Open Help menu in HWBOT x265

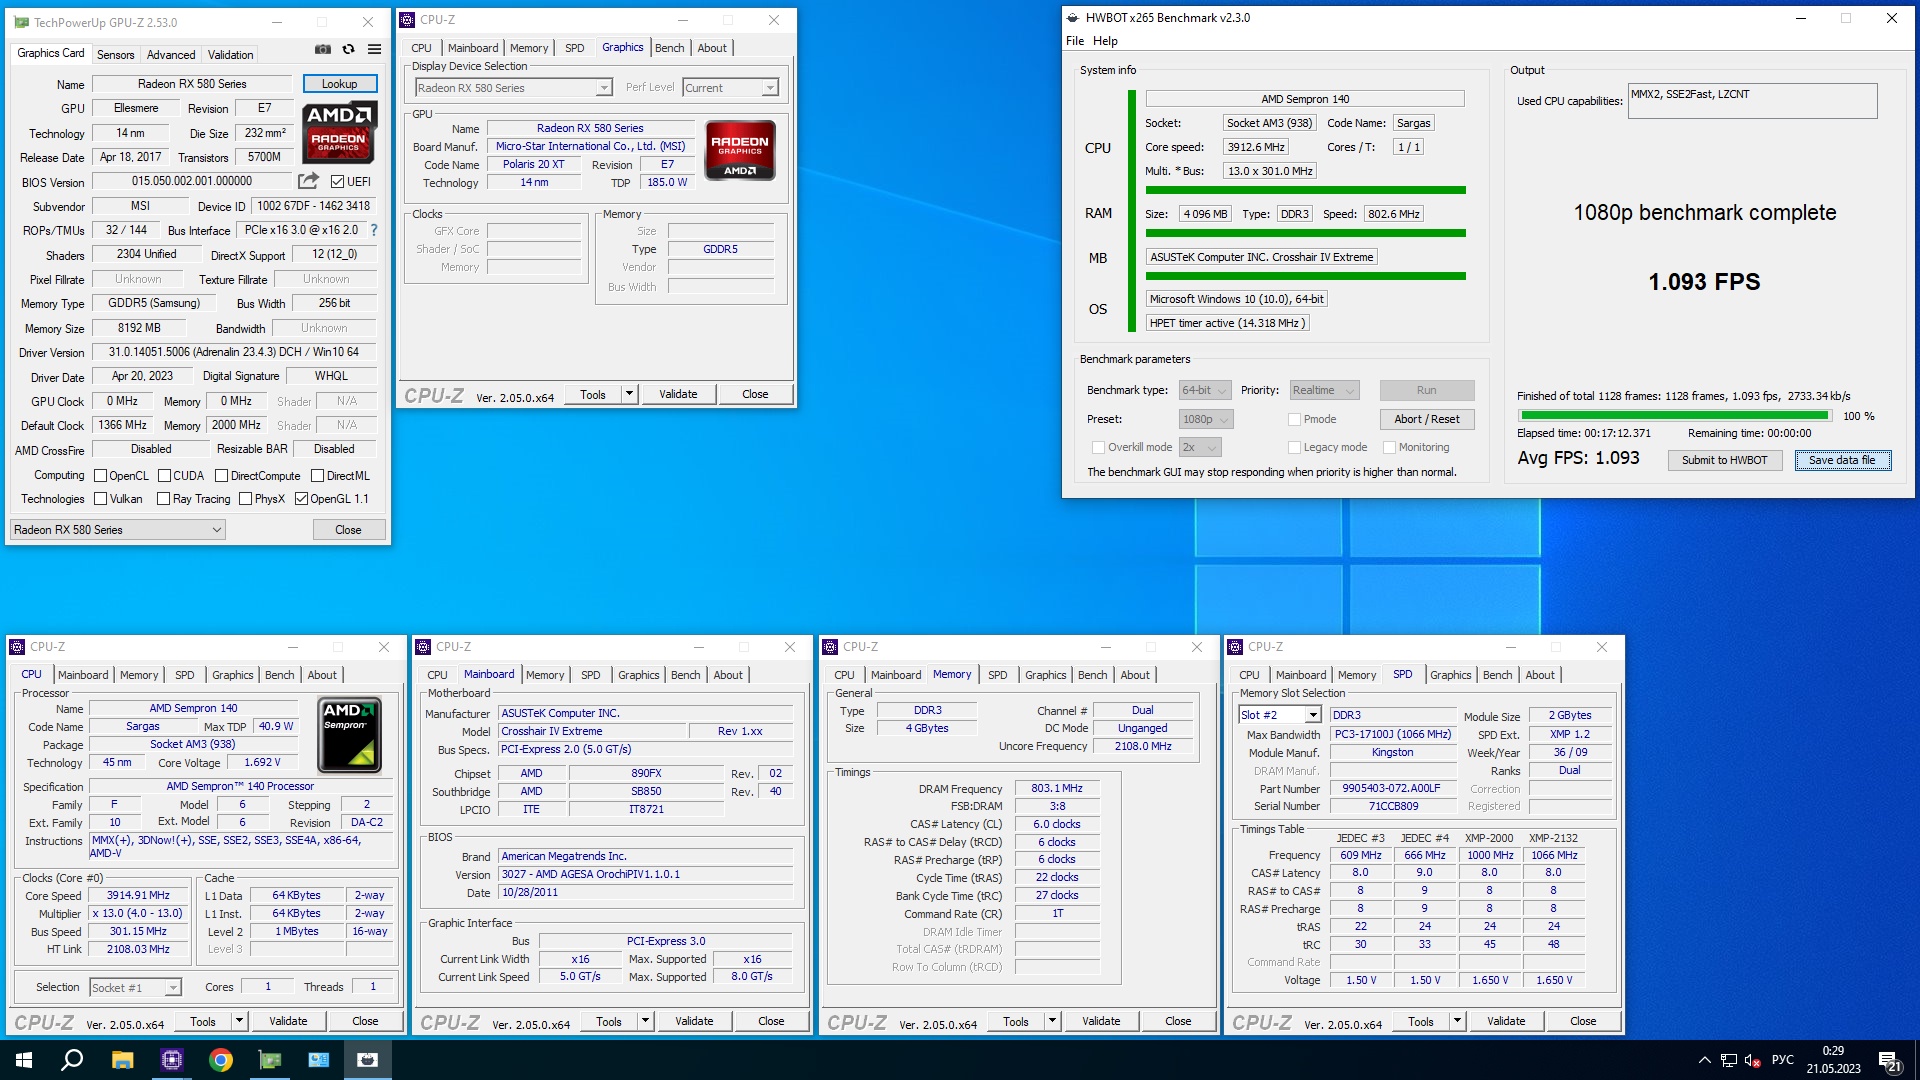[x=1105, y=41]
